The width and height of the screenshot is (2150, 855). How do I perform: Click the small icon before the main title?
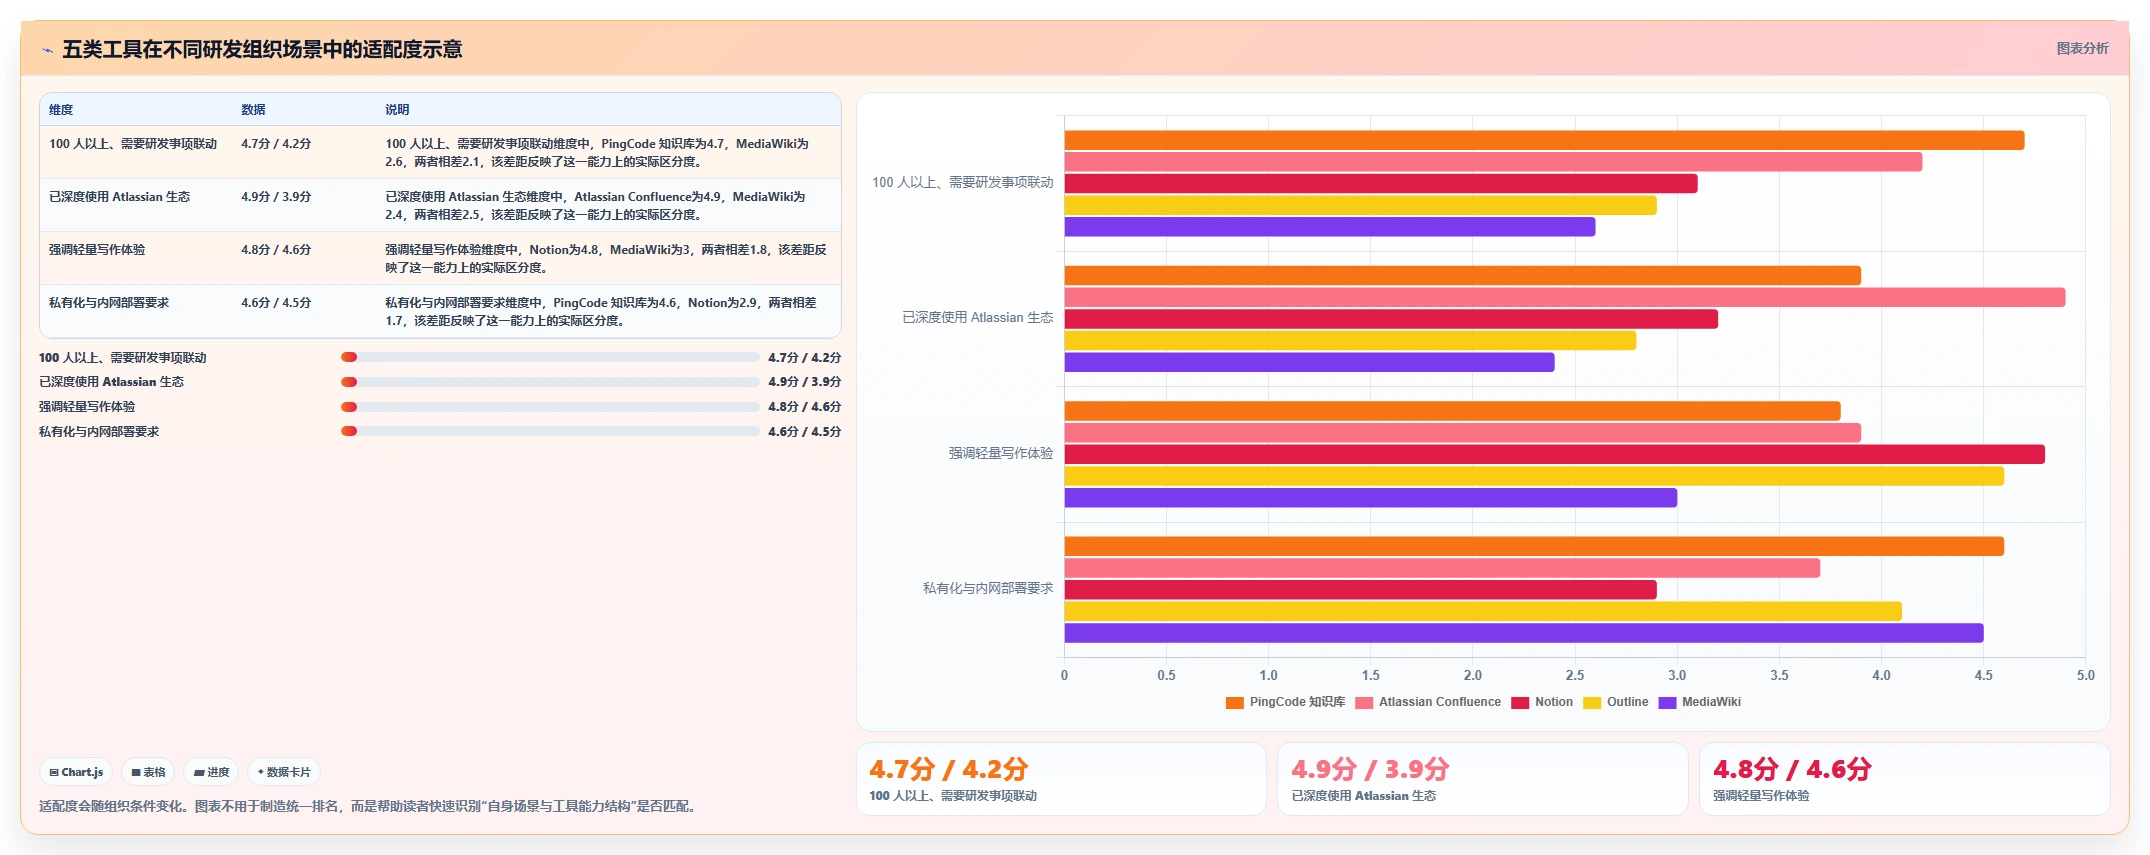47,50
